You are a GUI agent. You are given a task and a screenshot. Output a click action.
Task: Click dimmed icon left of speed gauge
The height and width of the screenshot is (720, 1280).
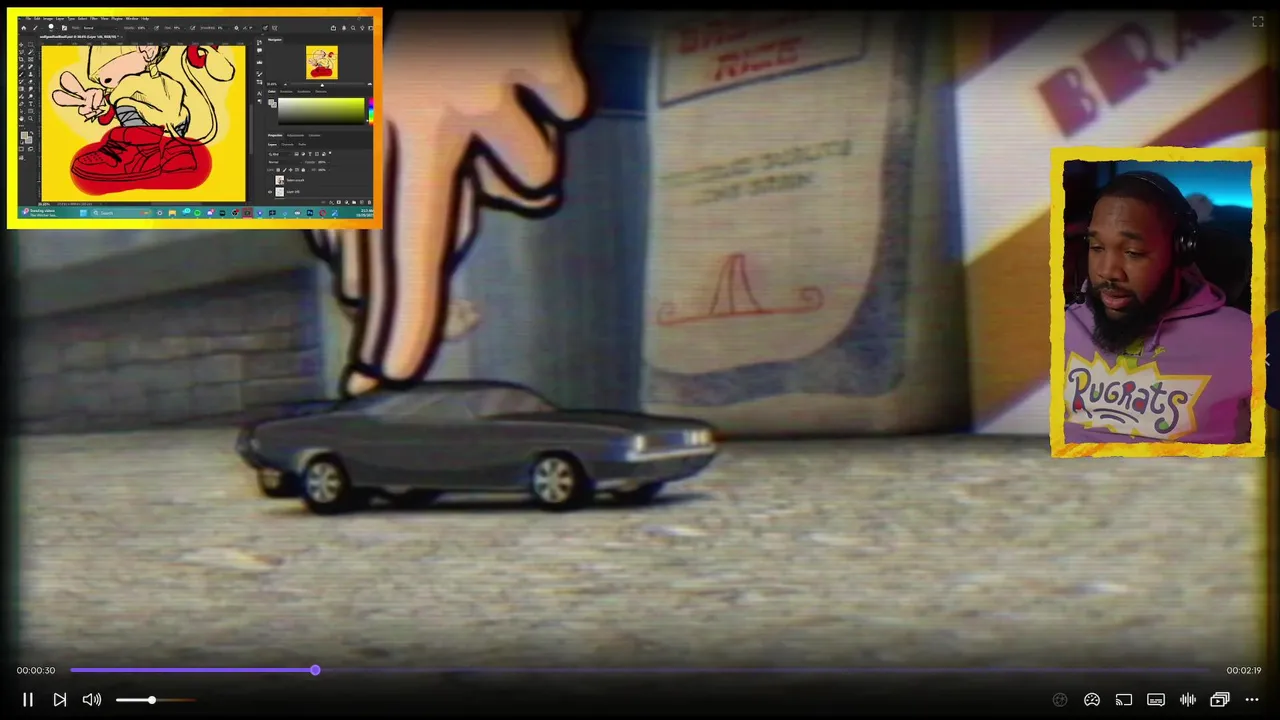(x=1060, y=700)
